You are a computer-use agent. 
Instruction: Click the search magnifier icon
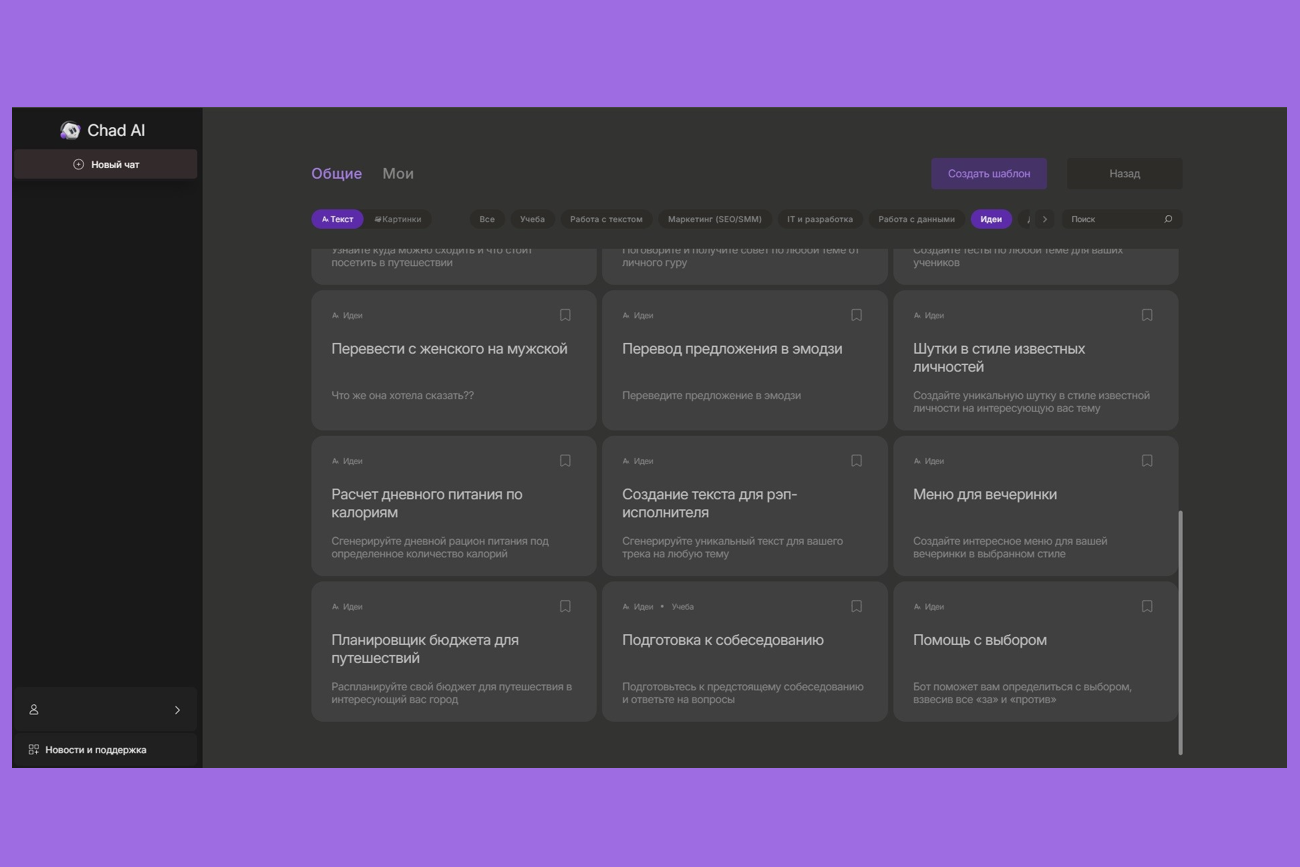pyautogui.click(x=1168, y=219)
